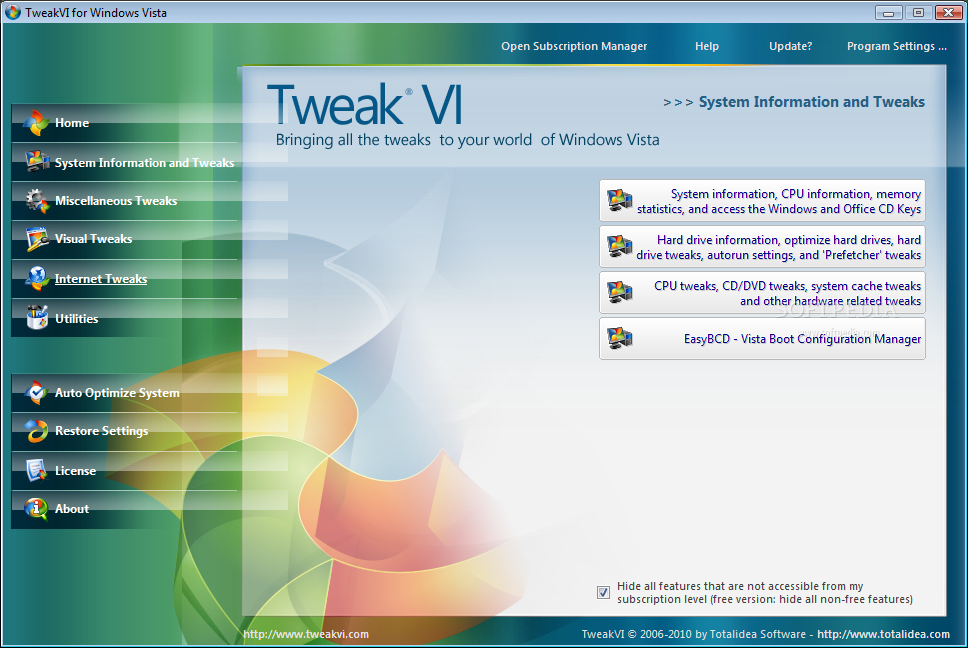Select System Information and Tweaks label
Image resolution: width=968 pixels, height=648 pixels.
tap(144, 163)
